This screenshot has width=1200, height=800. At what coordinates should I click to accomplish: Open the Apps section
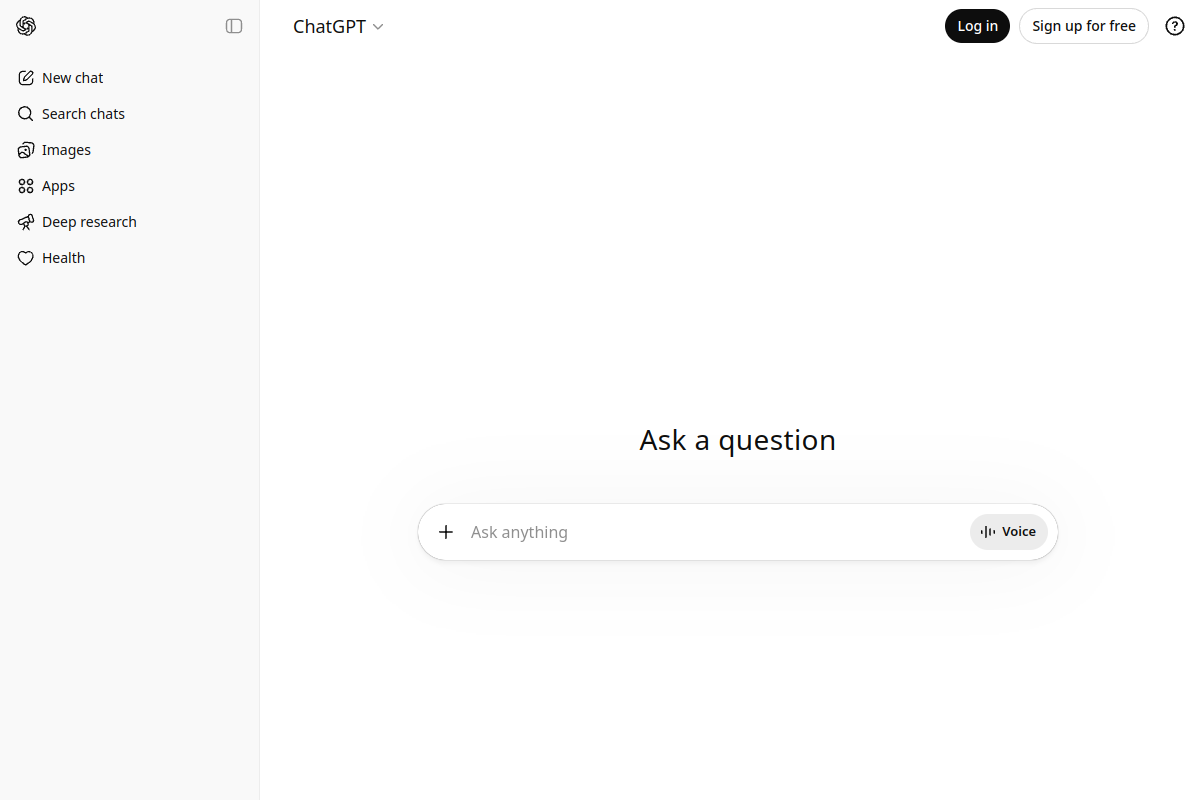point(58,185)
